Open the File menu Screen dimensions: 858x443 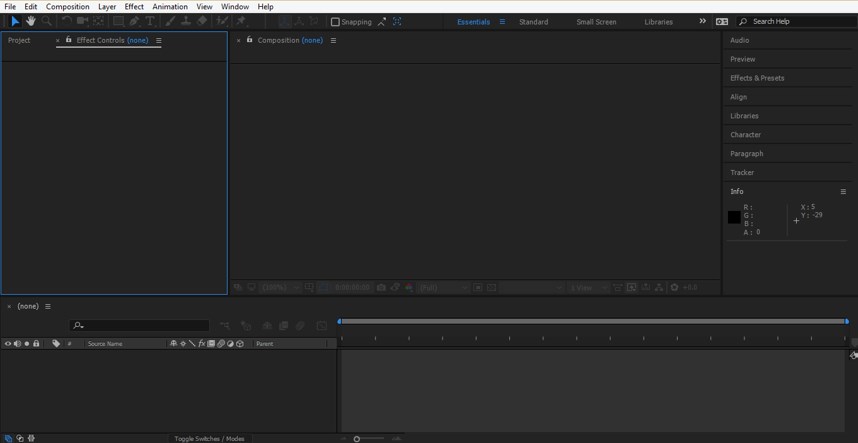pyautogui.click(x=10, y=7)
